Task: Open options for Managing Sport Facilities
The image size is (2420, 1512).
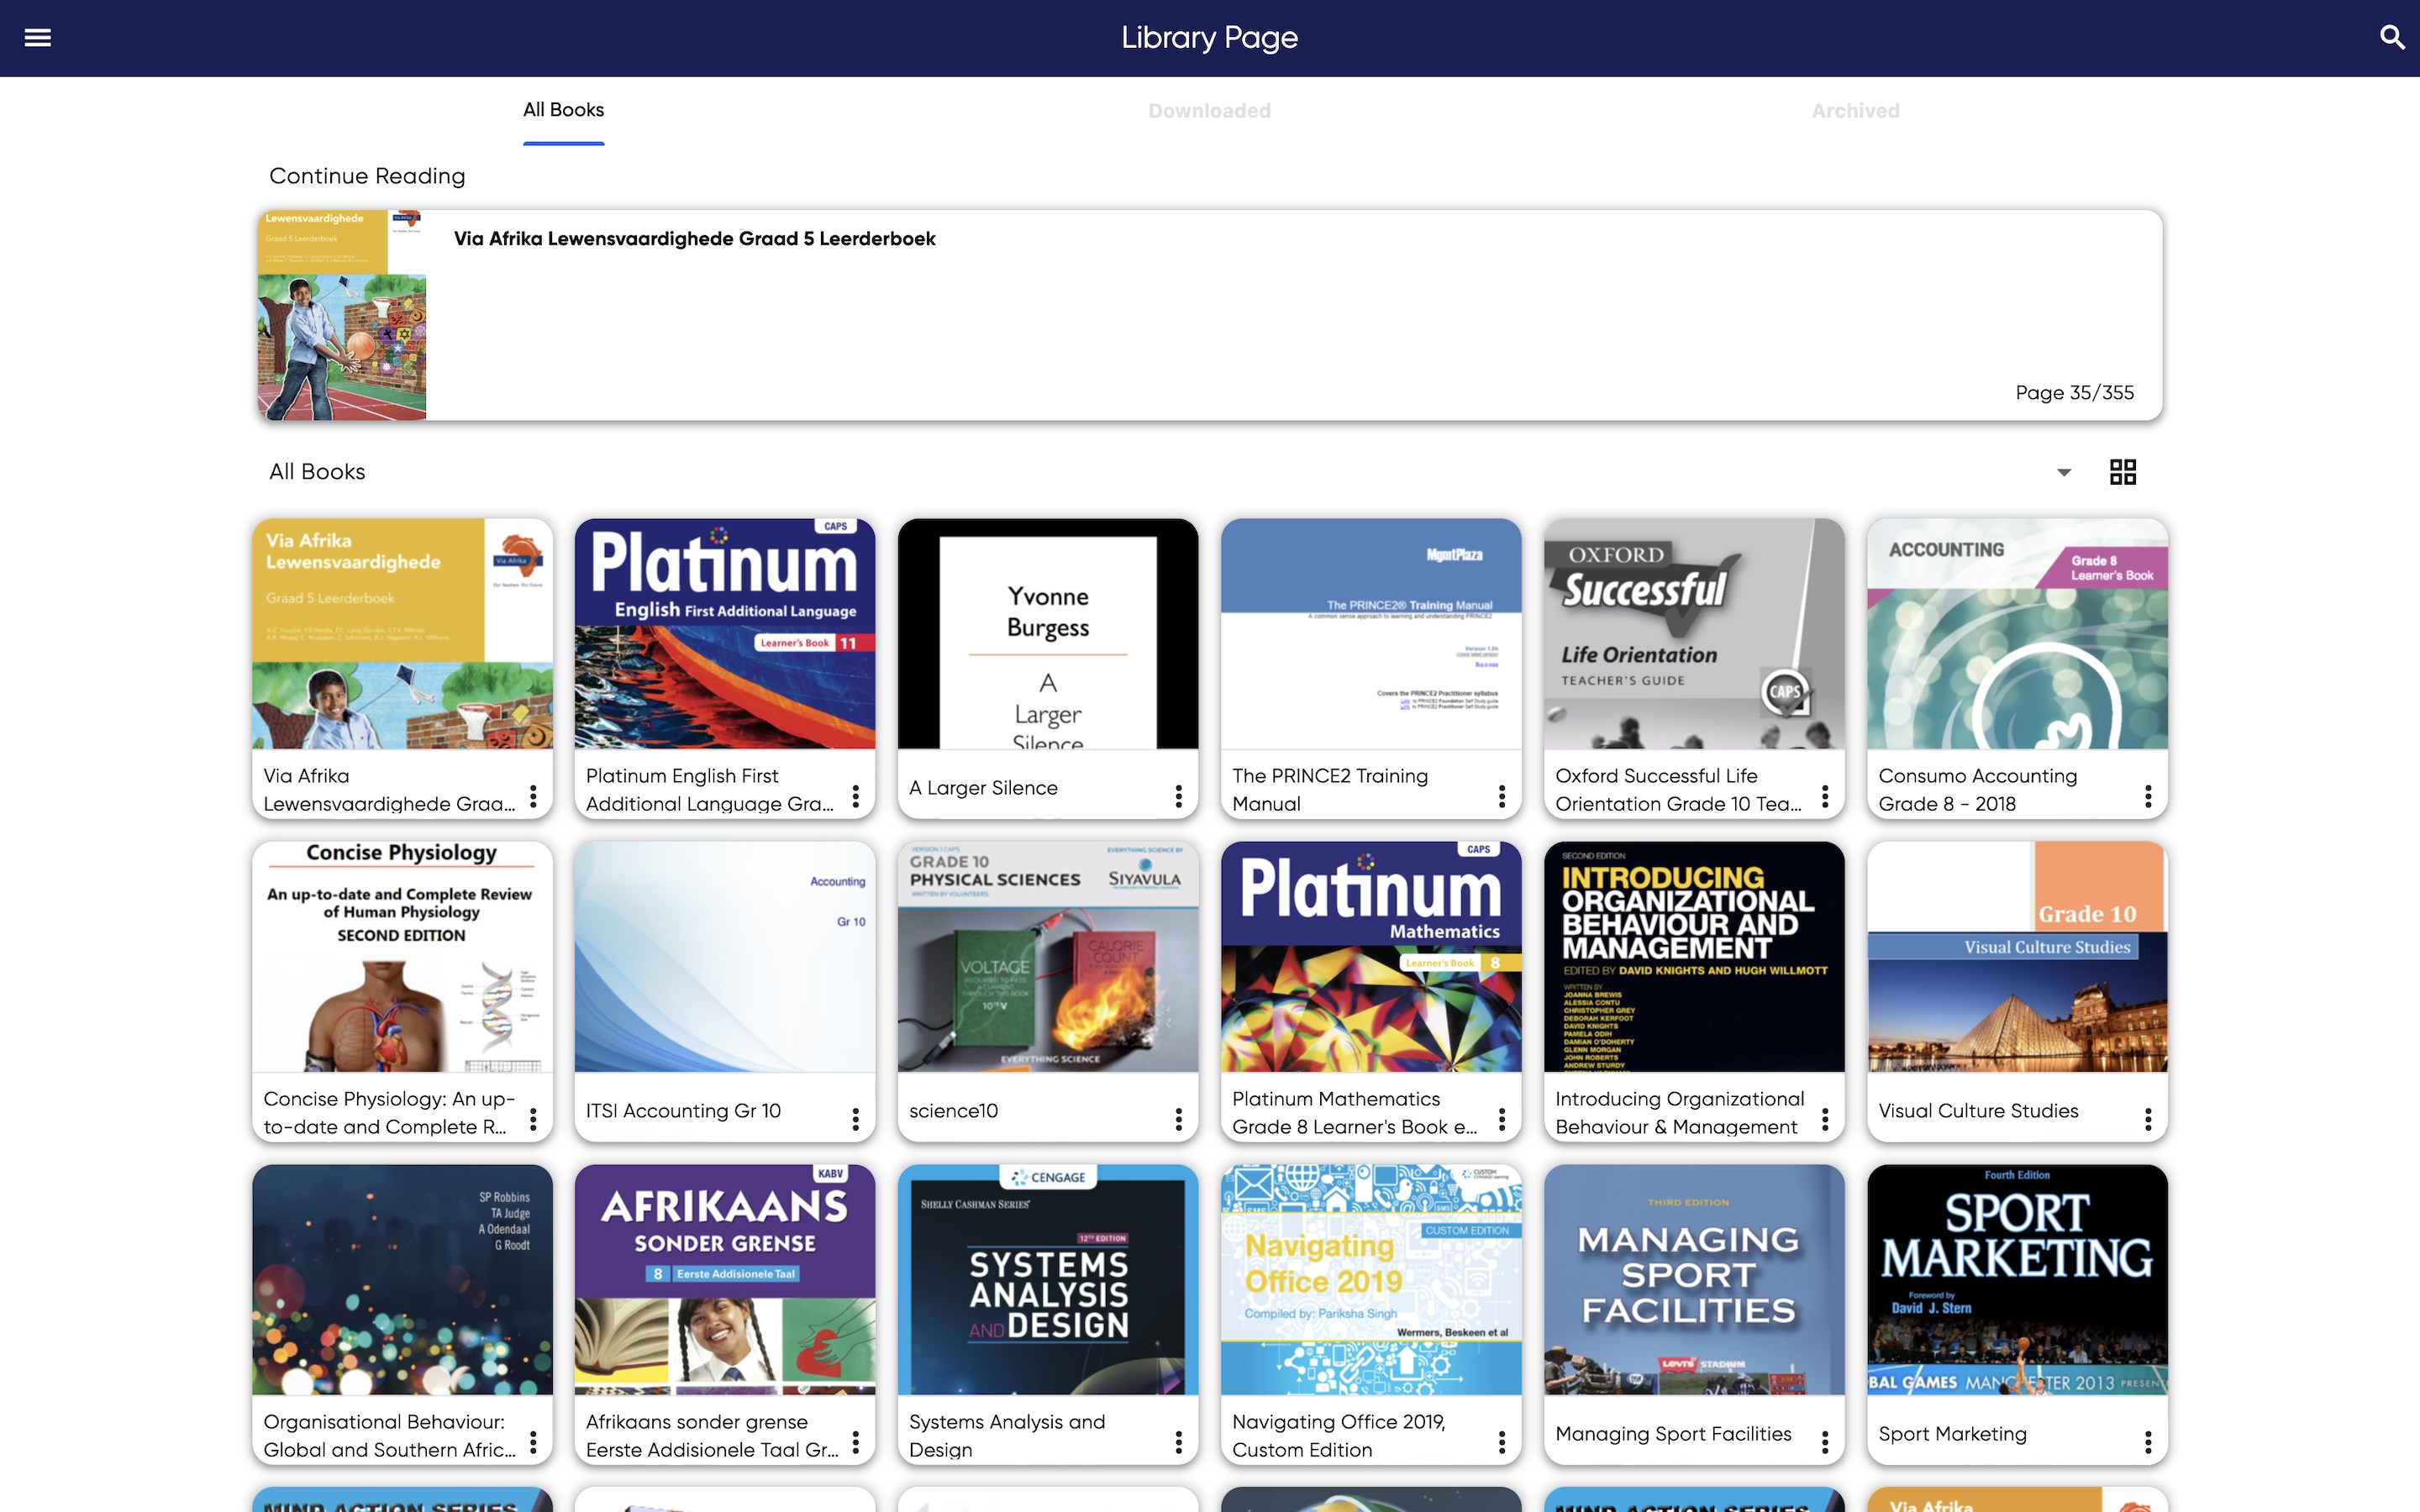Action: [x=1824, y=1442]
